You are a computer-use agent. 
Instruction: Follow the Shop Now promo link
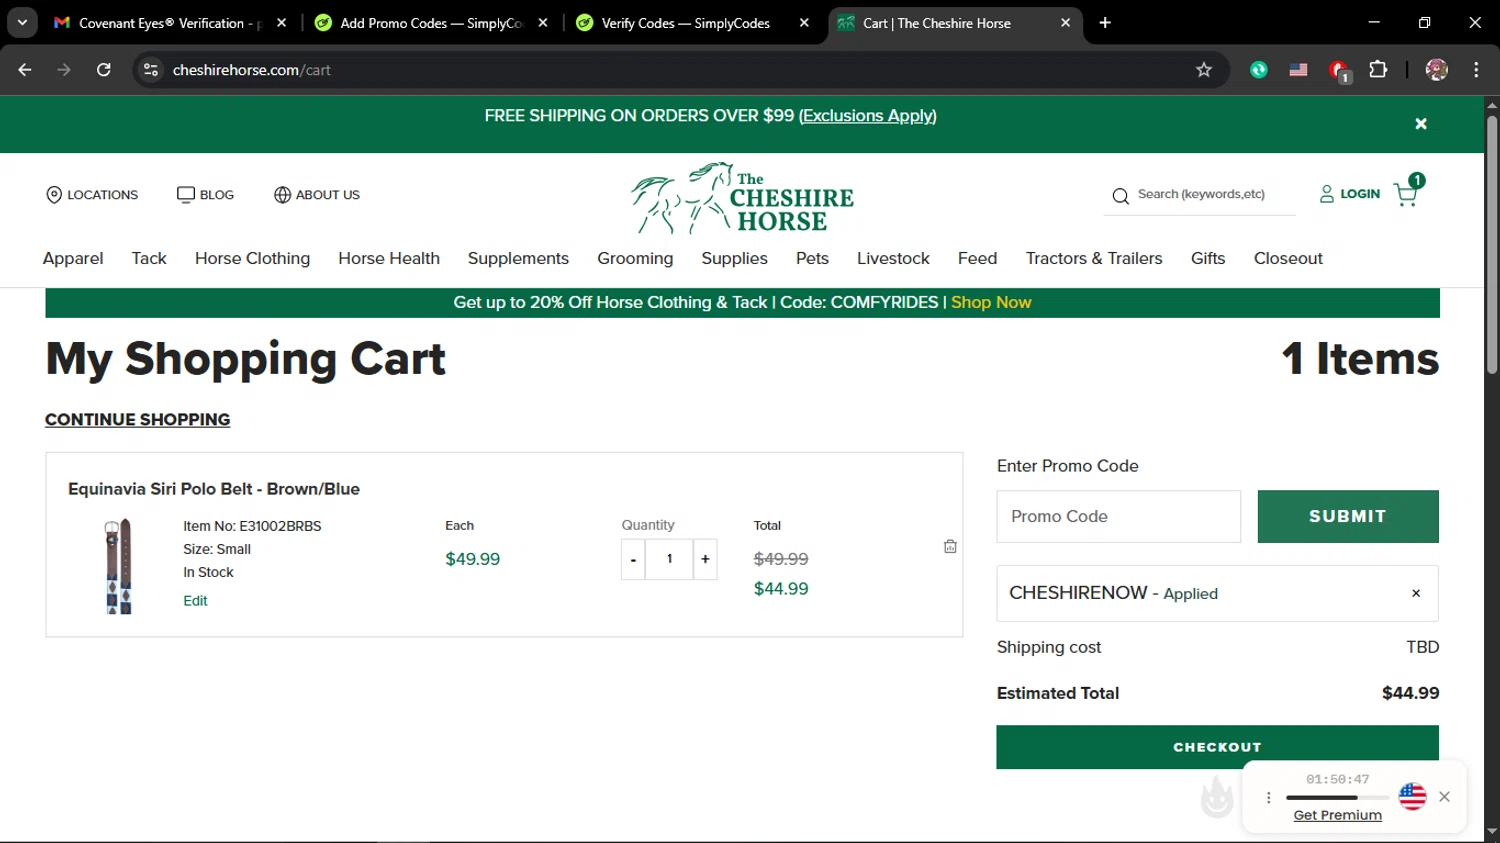(x=991, y=302)
